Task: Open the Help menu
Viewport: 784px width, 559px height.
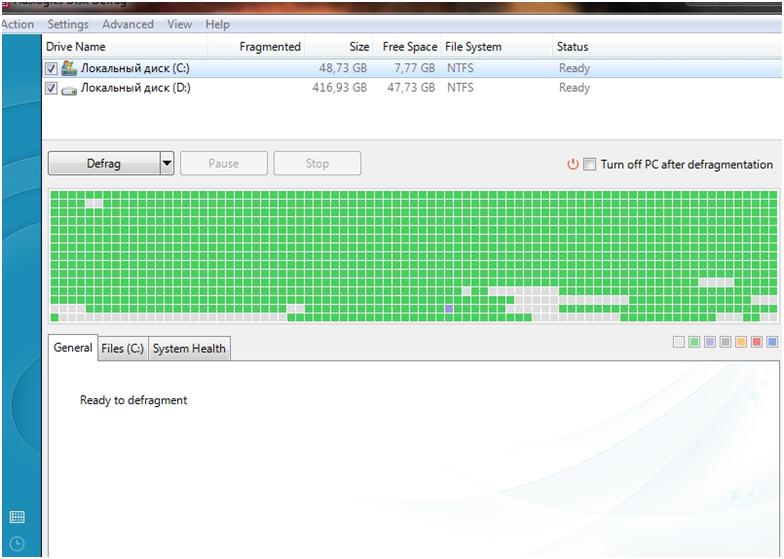Action: pyautogui.click(x=218, y=24)
